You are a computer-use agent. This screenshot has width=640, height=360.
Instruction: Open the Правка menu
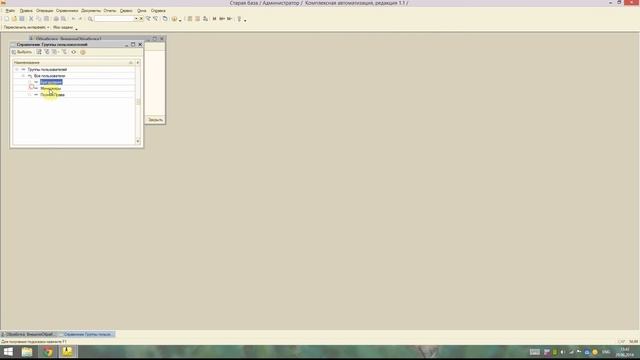(26, 11)
